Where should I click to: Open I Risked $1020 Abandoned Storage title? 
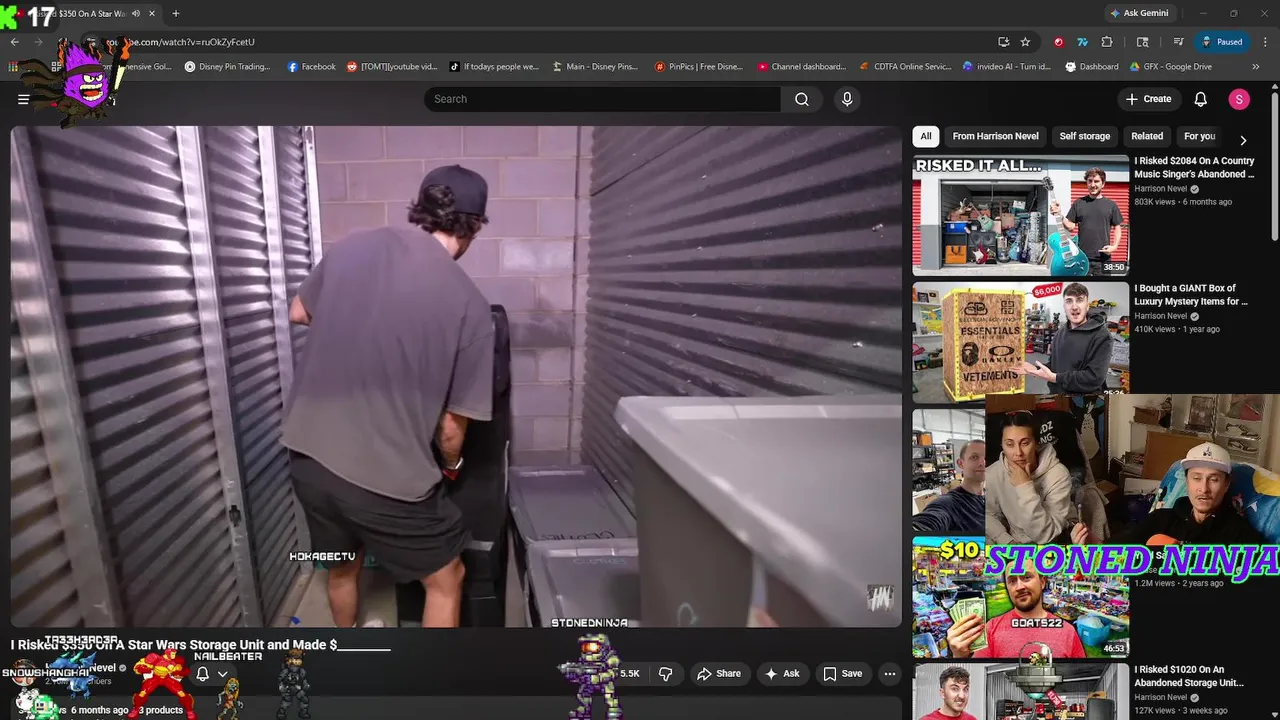[x=1189, y=676]
